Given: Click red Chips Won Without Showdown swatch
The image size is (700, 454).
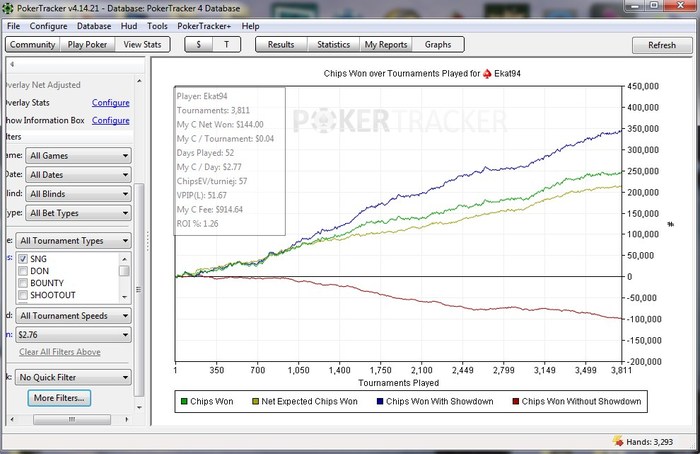Looking at the screenshot, I should coord(516,401).
